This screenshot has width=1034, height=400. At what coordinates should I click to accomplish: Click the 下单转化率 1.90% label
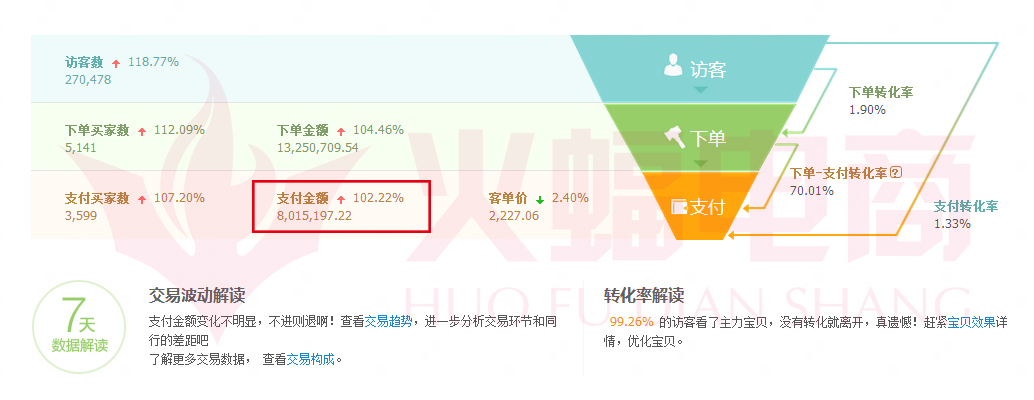click(x=880, y=100)
